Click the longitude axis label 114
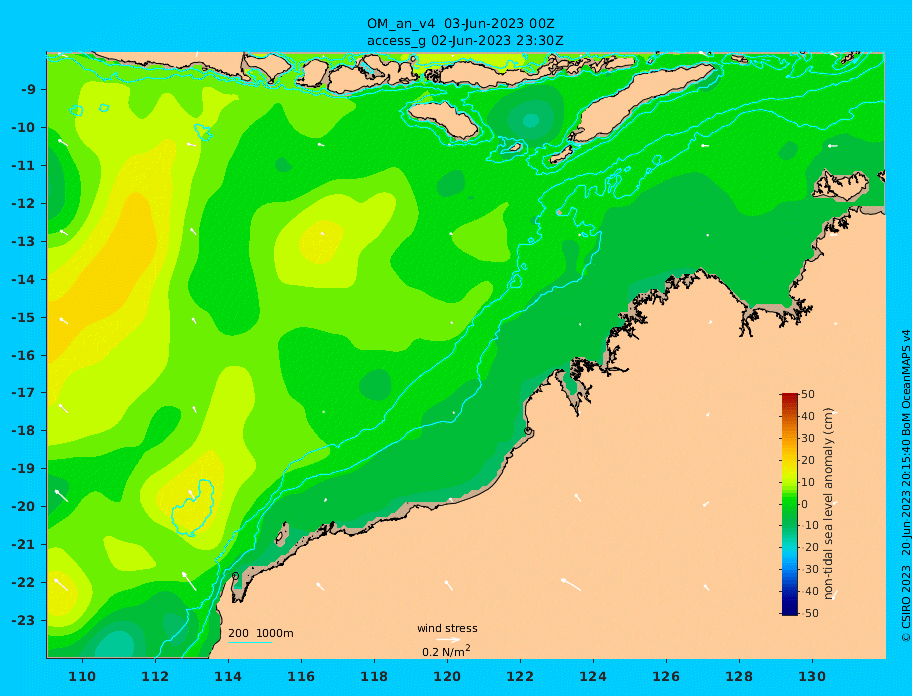This screenshot has height=696, width=912. click(228, 676)
